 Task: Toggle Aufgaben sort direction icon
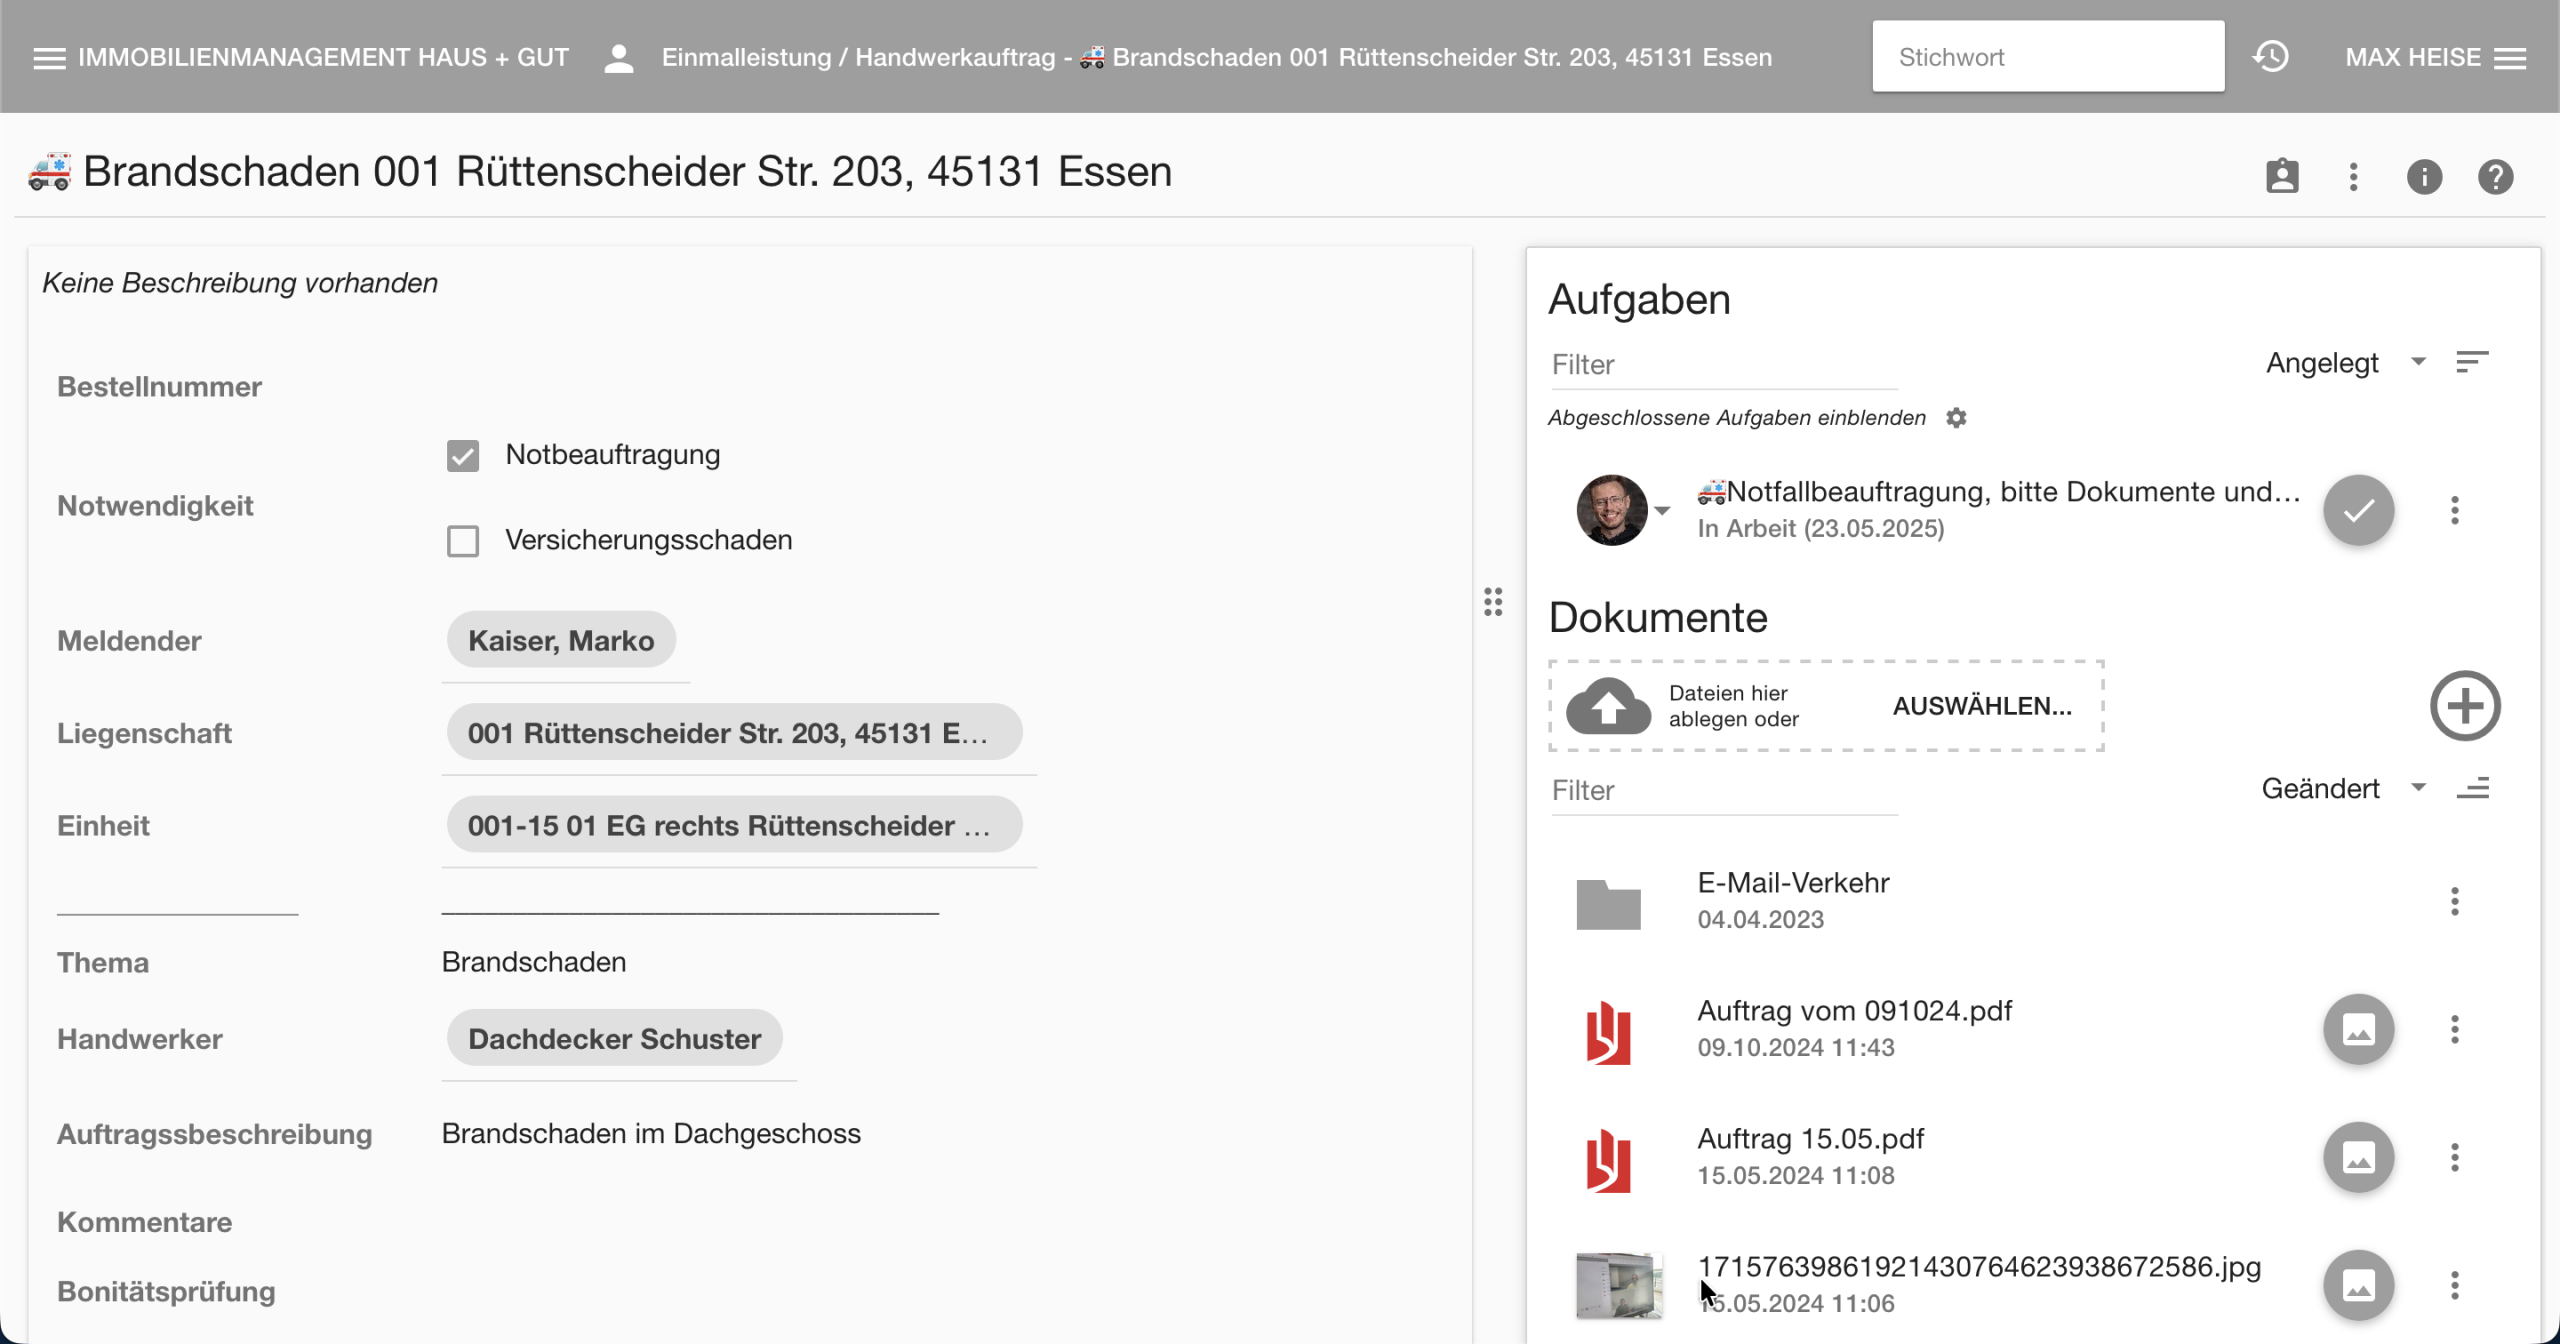click(2472, 362)
